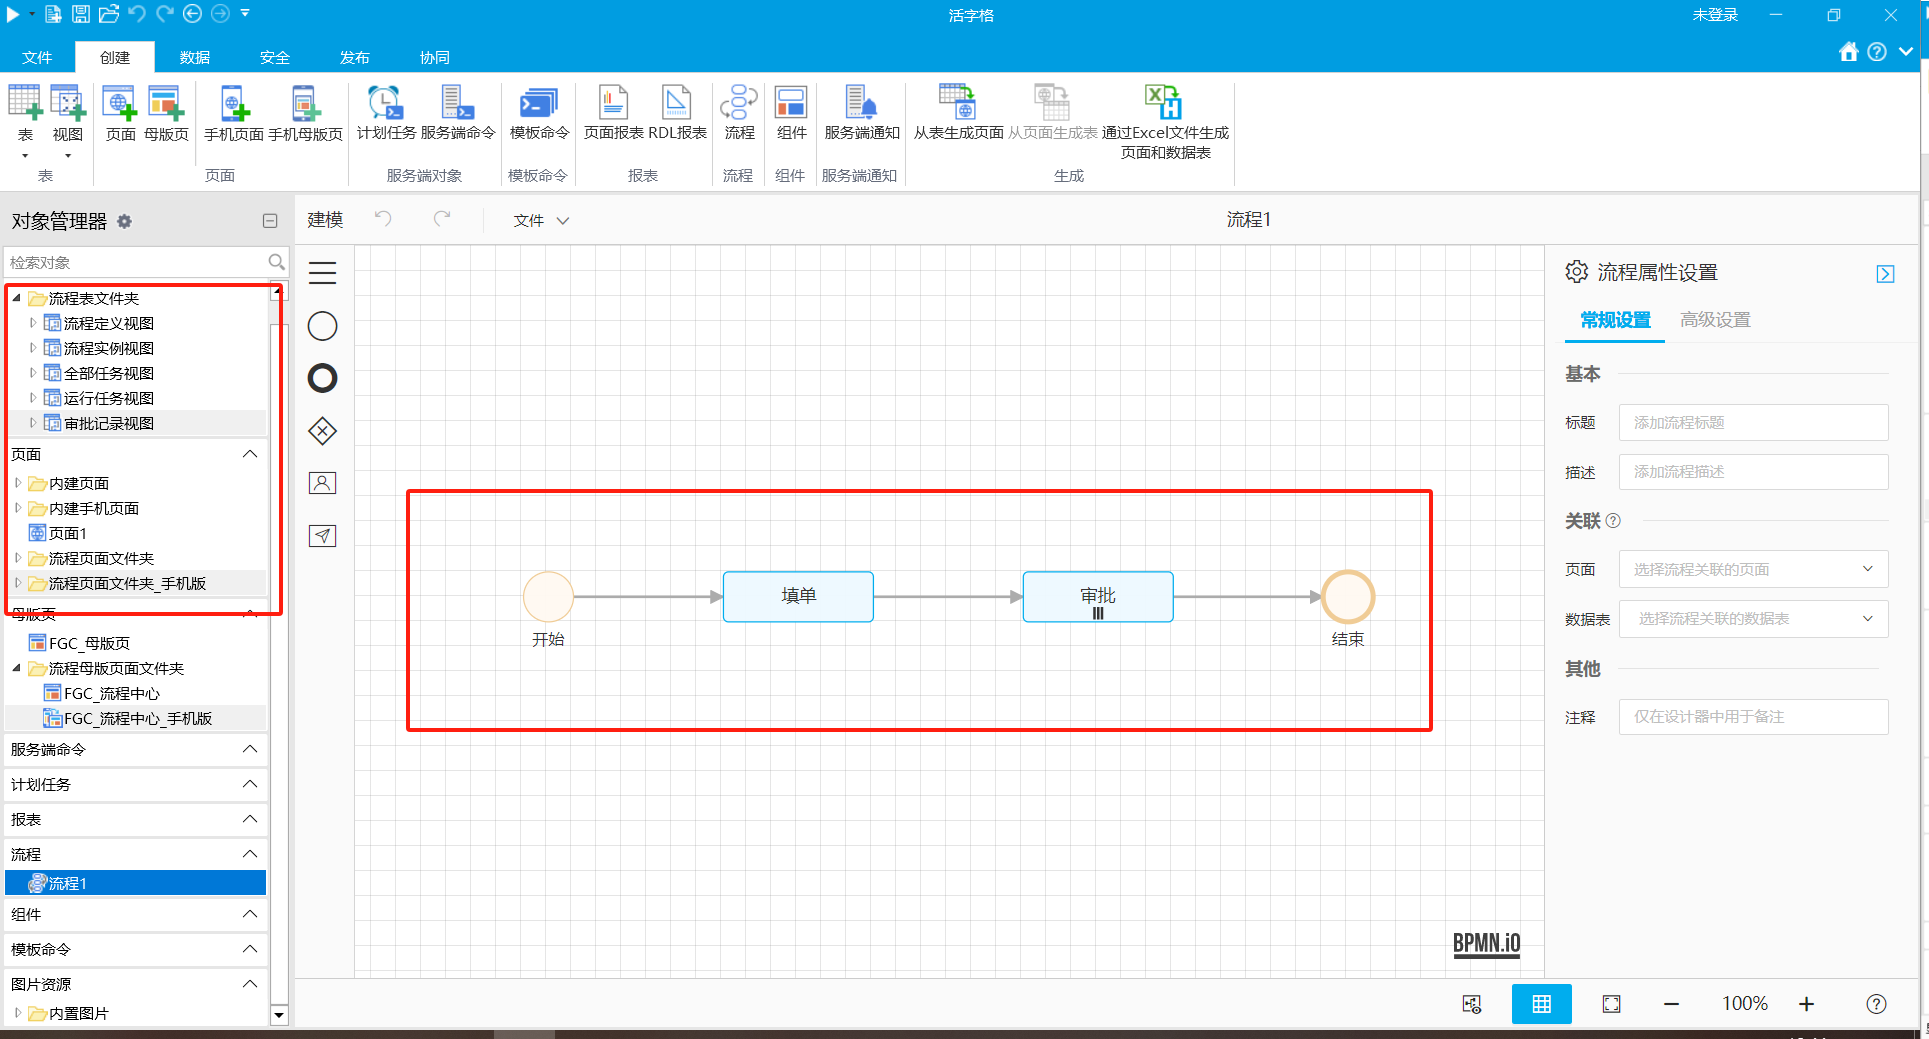This screenshot has width=1929, height=1039.
Task: Add a 计划任务 scheduled task
Action: point(386,113)
